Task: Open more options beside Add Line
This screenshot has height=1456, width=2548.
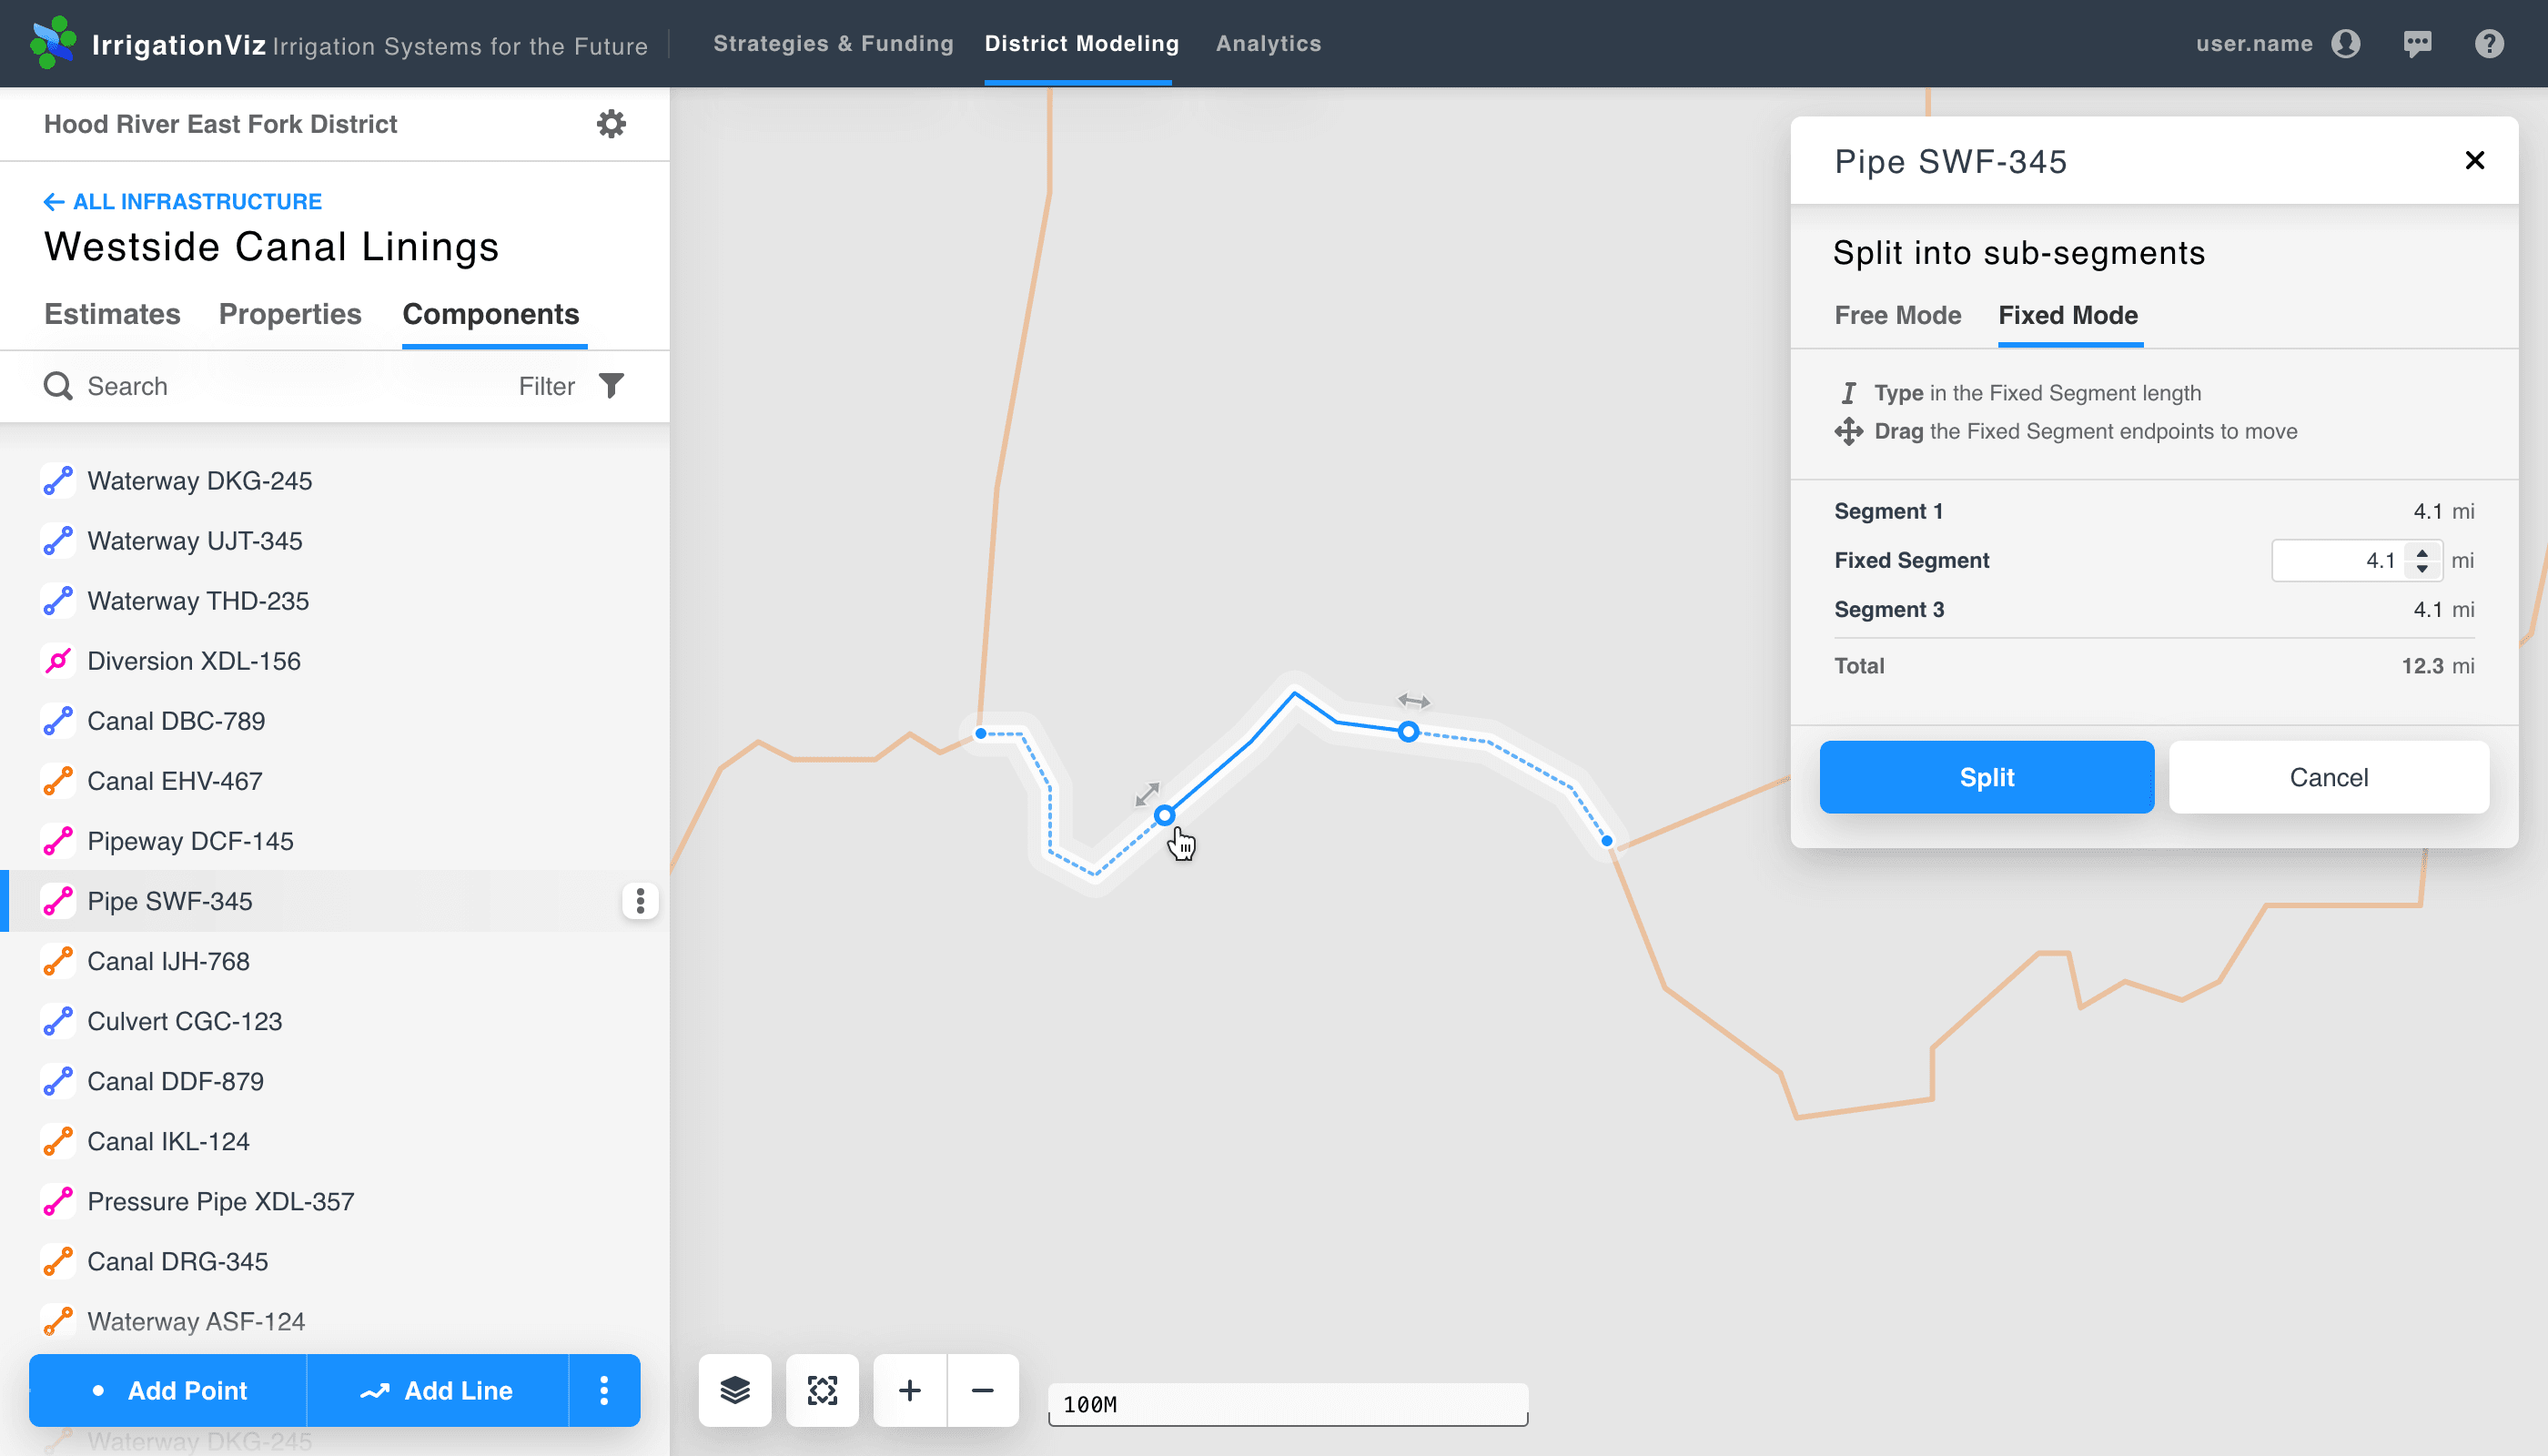Action: coord(604,1390)
